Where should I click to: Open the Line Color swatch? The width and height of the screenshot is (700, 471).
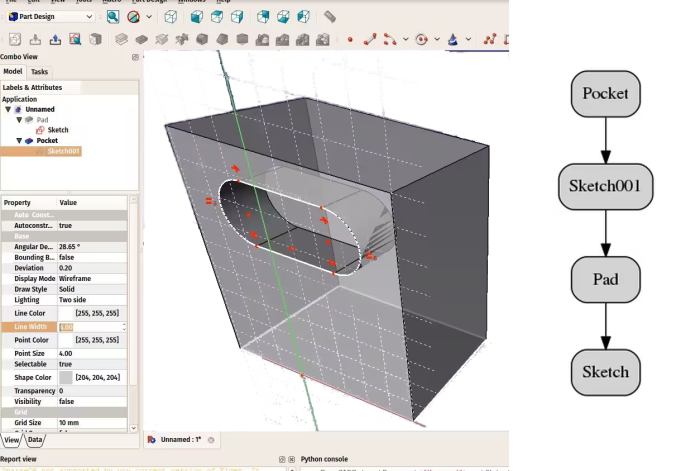66,313
